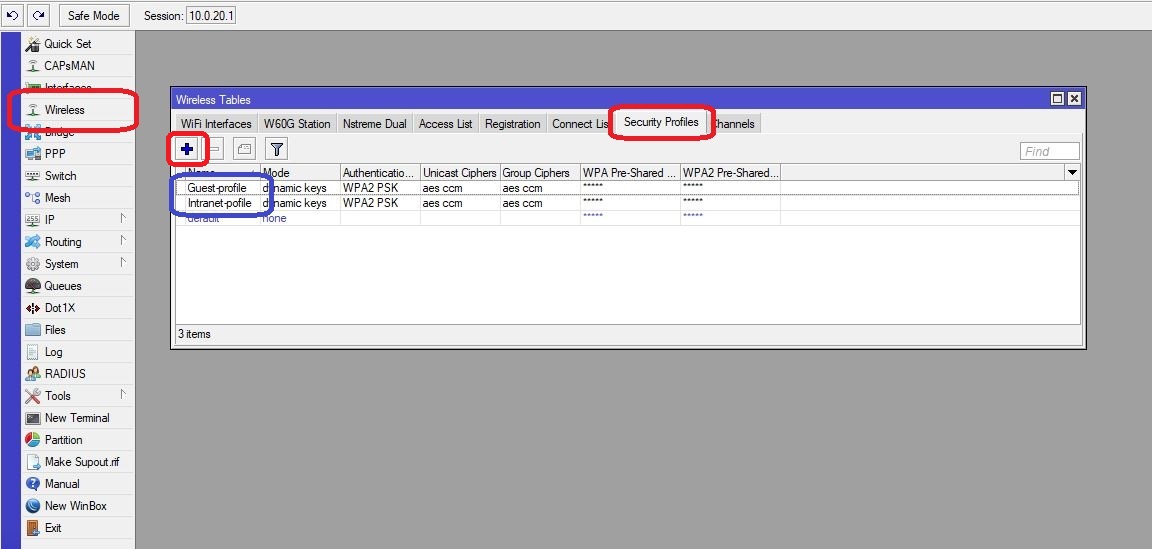1152x549 pixels.
Task: Click the blue plus add-profile icon
Action: click(x=187, y=149)
